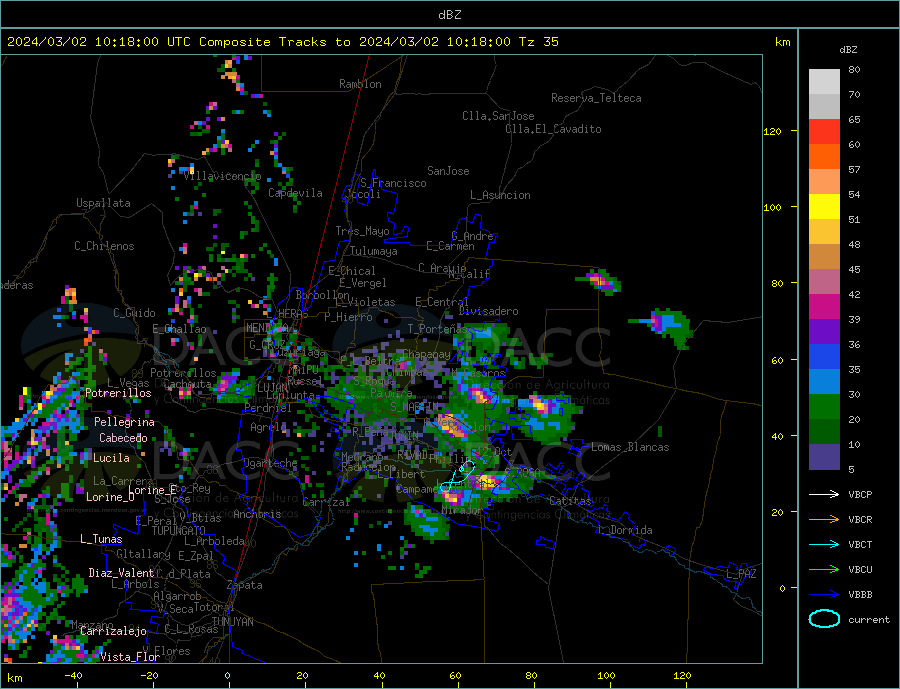Click the green VBCU arrow legend icon
The width and height of the screenshot is (900, 689).
(824, 570)
